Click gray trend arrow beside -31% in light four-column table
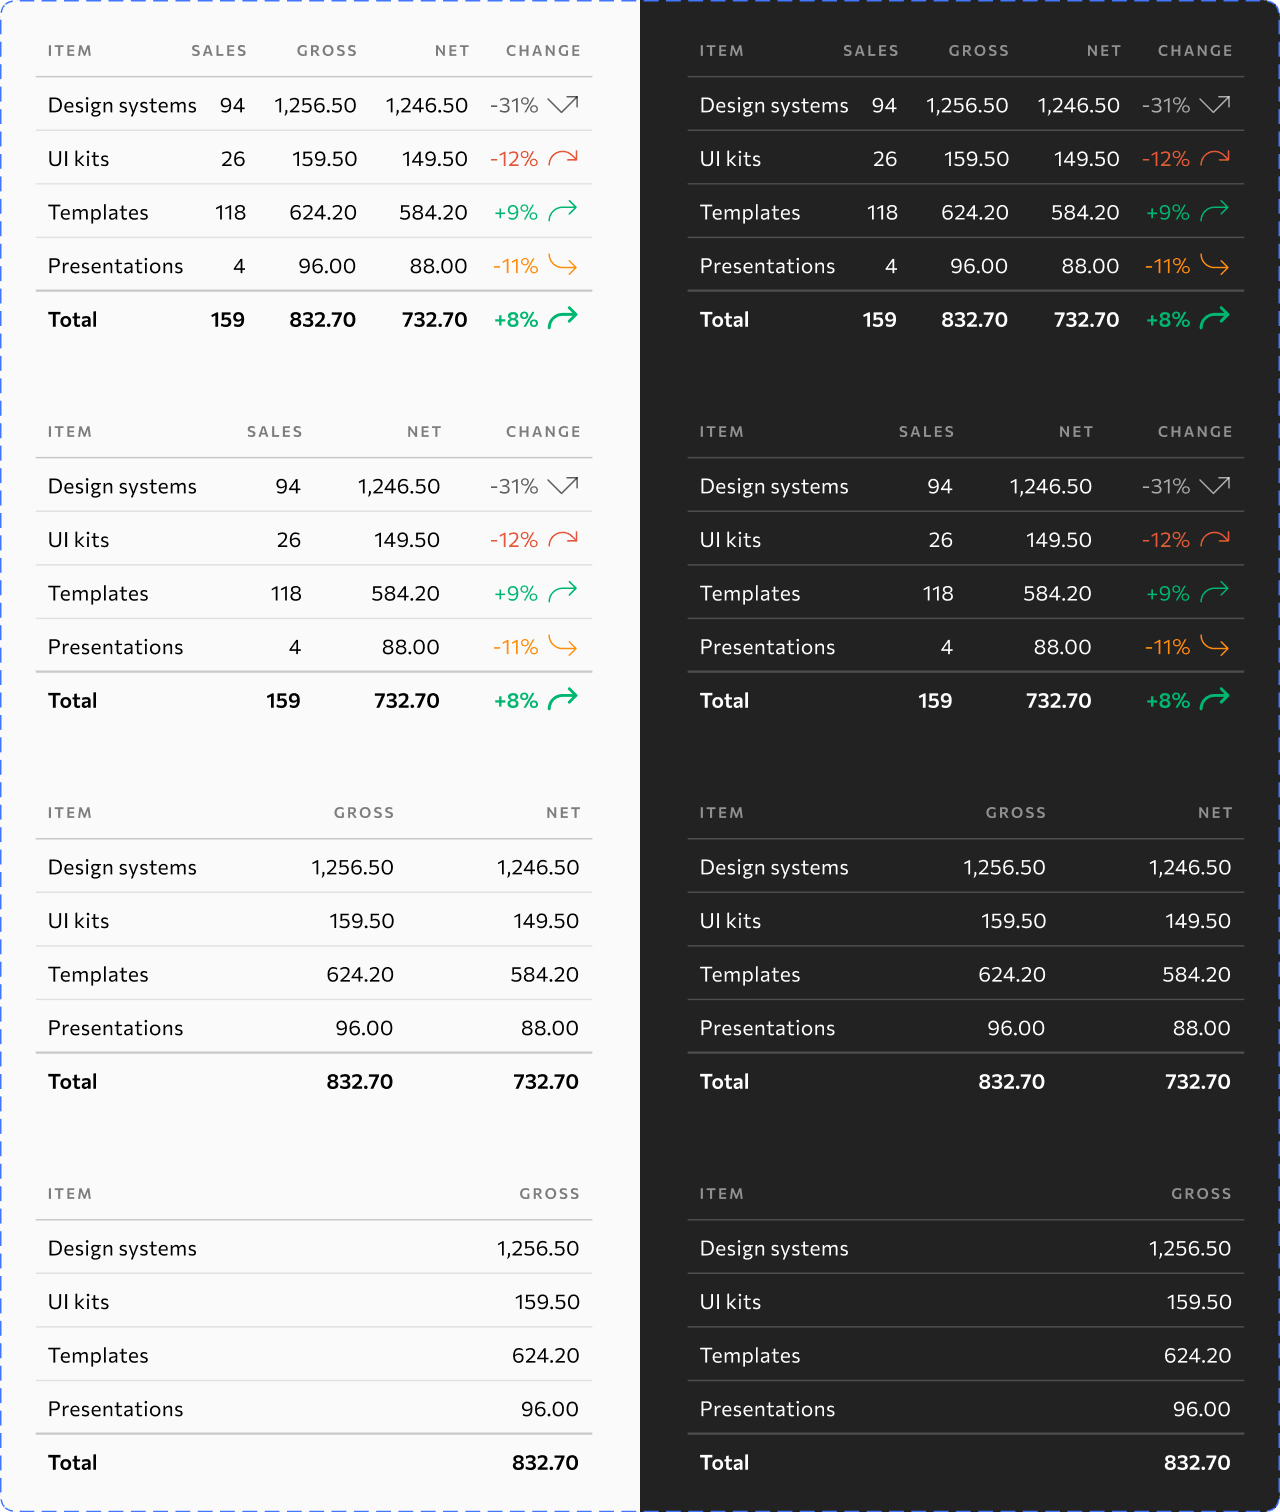Screen dimensions: 1280x1512 563,486
